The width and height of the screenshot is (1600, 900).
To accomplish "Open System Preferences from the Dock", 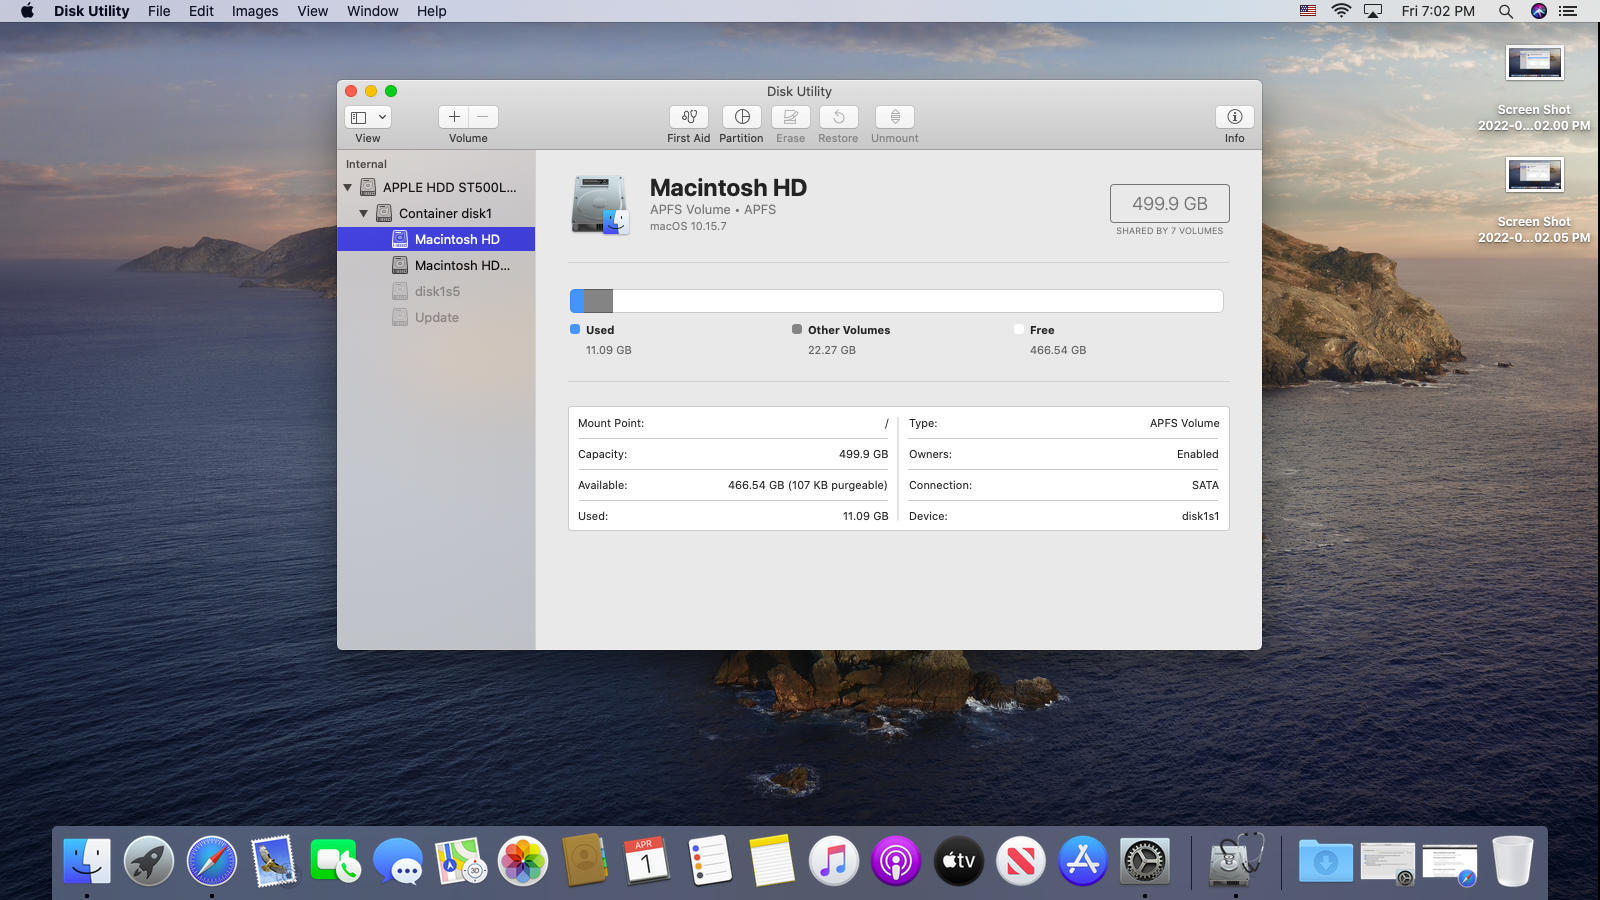I will [1145, 860].
